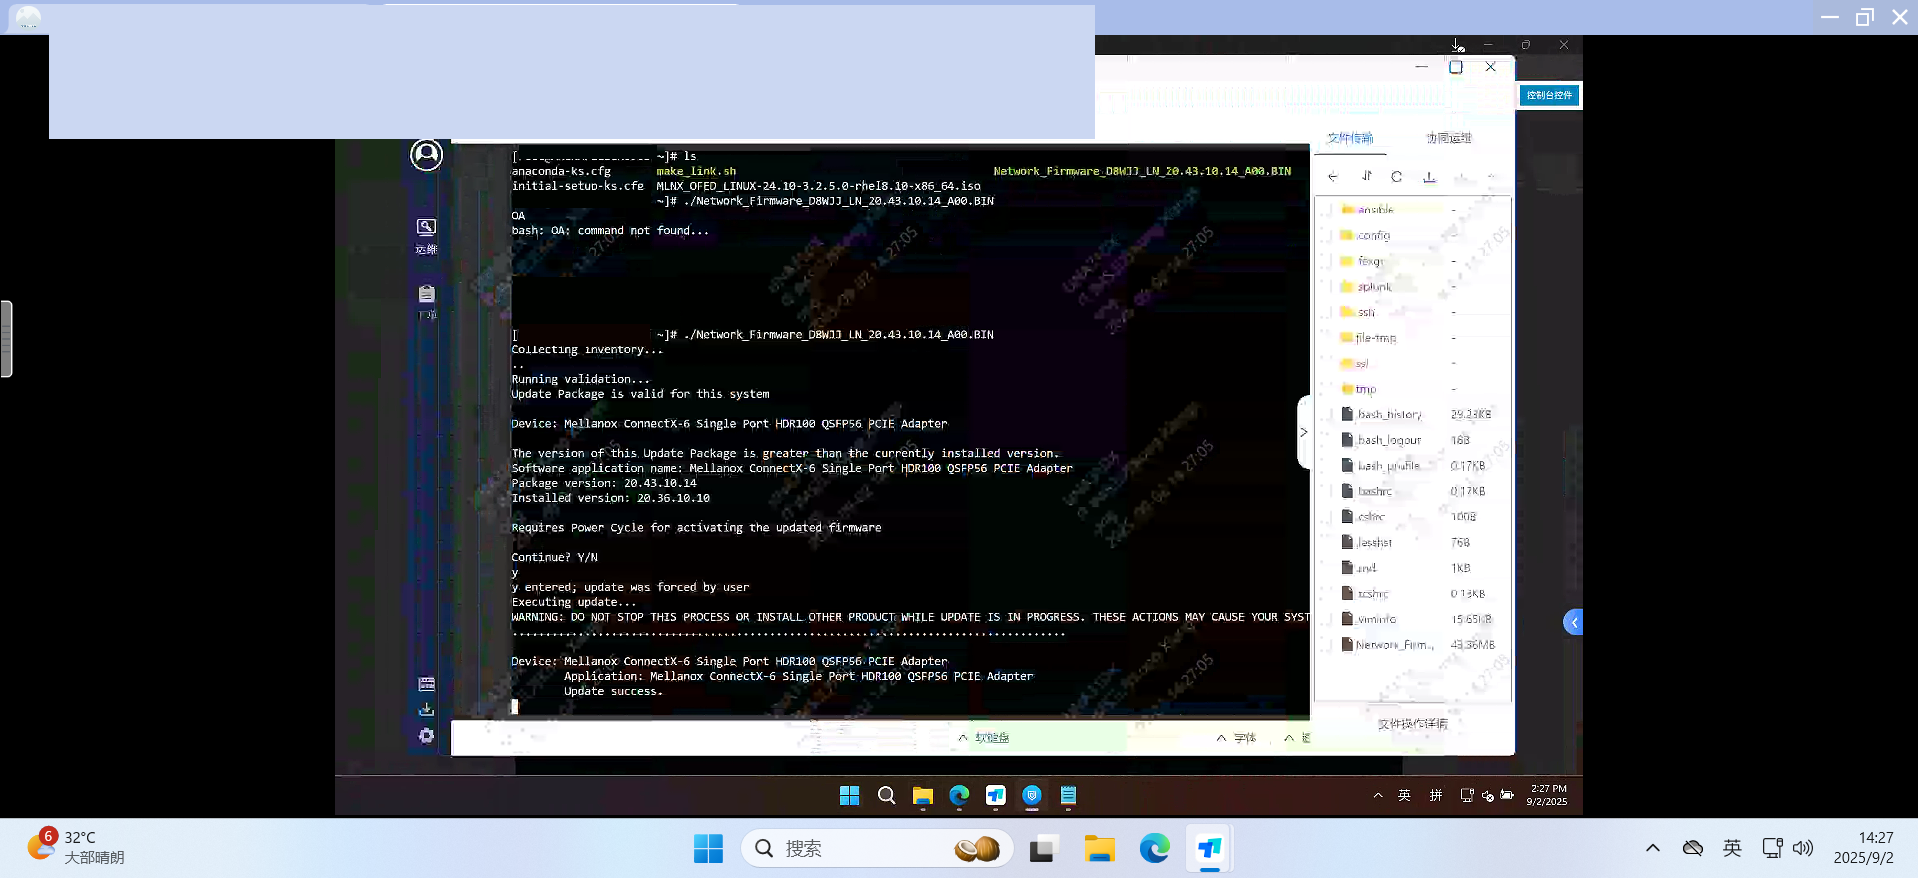The image size is (1918, 878).
Task: Open Start menu in remote desktop taskbar
Action: (849, 796)
